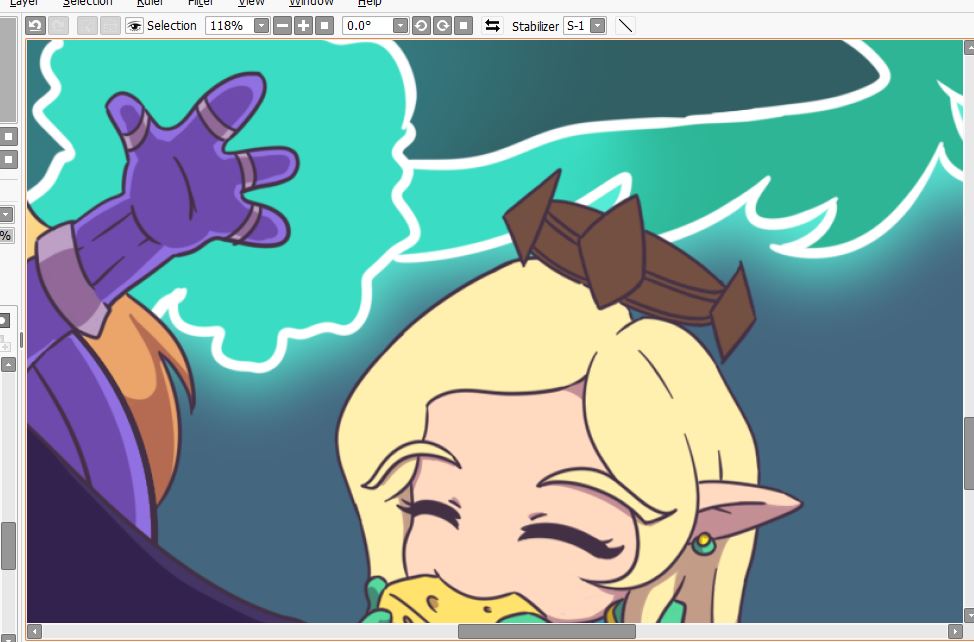Open the Filter menu
Screen dimensions: 974x642
201,3
